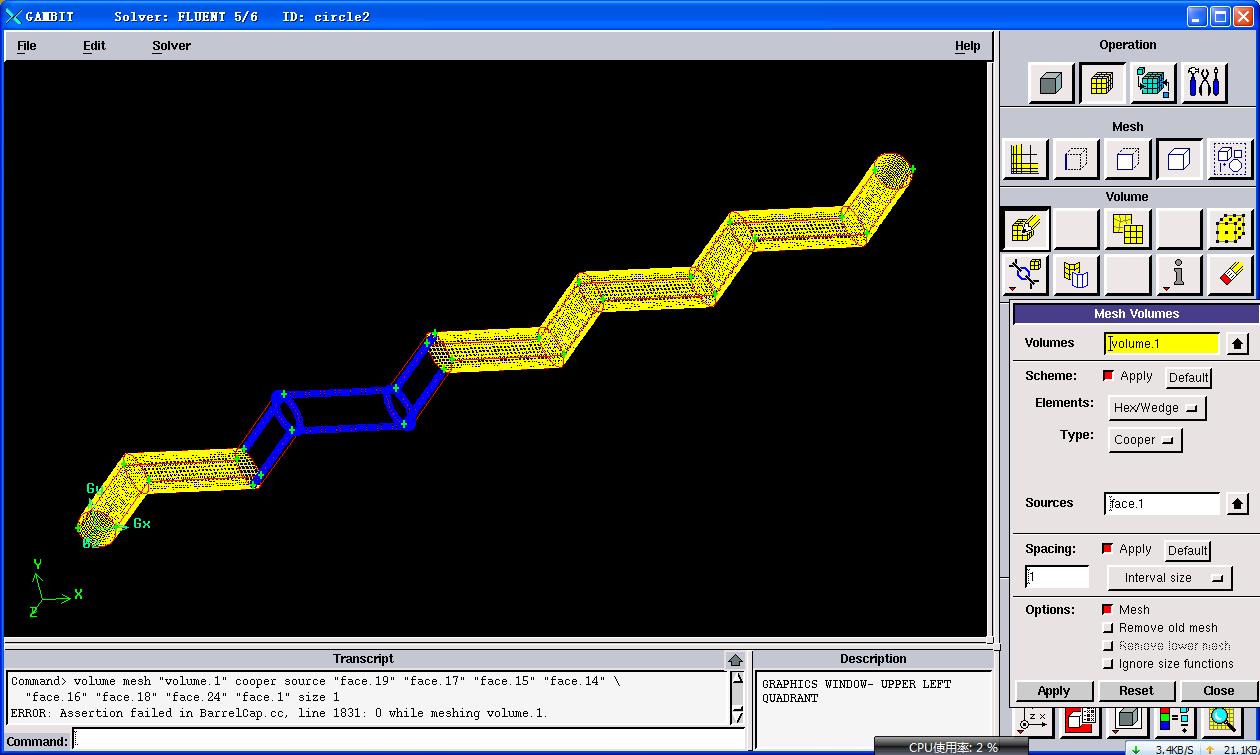The image size is (1260, 755).
Task: Select the Boundary Layer mesh icon
Action: (1025, 159)
